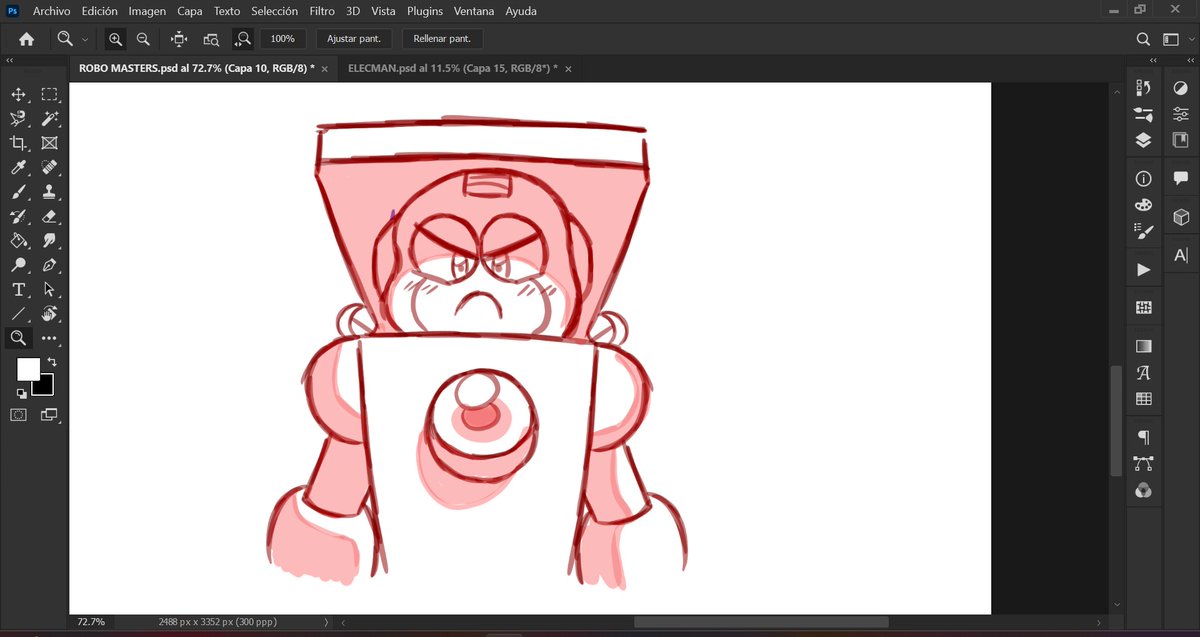Select the Eraser tool

click(x=49, y=216)
